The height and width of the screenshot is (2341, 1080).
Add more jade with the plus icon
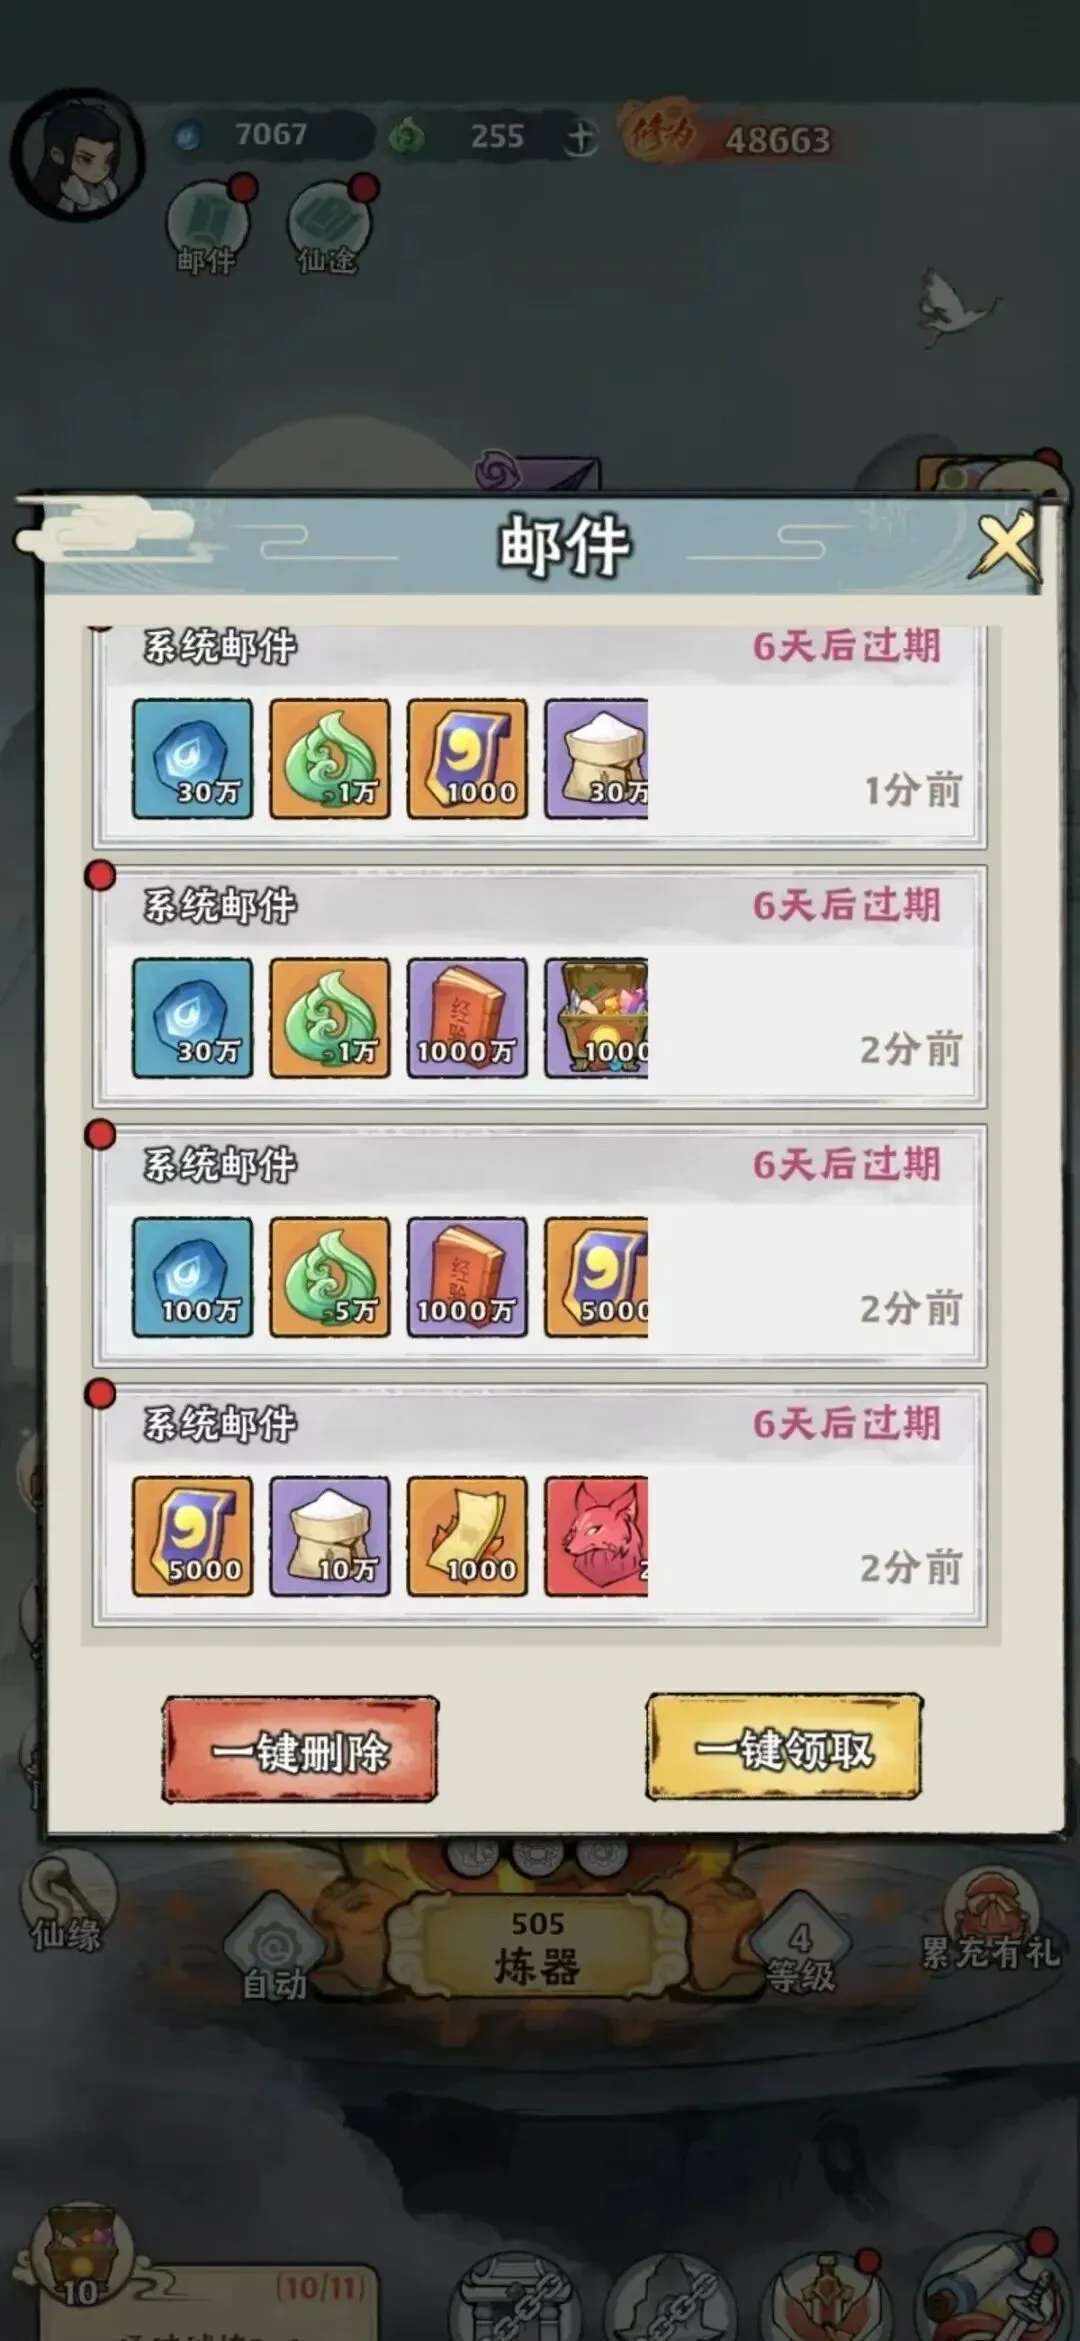(x=580, y=137)
